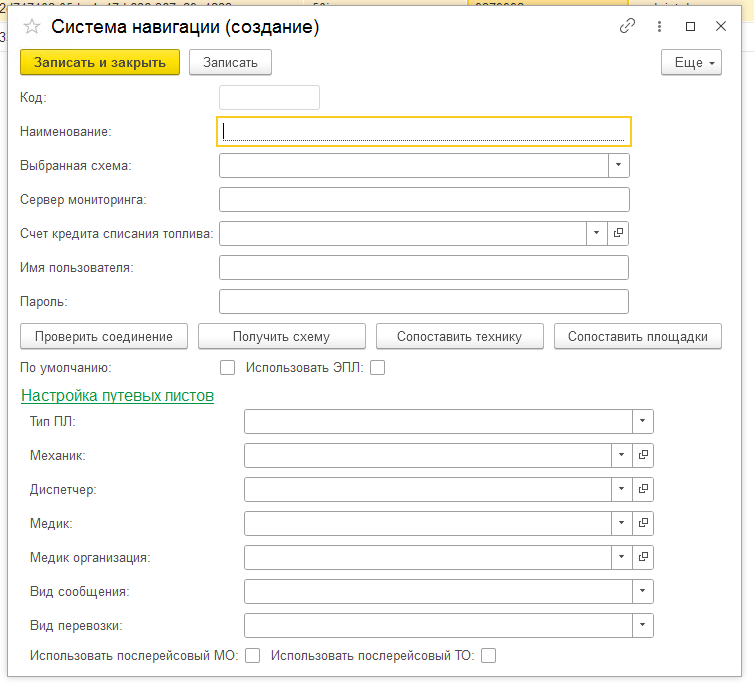Expand the Медик dropdown arrow

pos(621,523)
